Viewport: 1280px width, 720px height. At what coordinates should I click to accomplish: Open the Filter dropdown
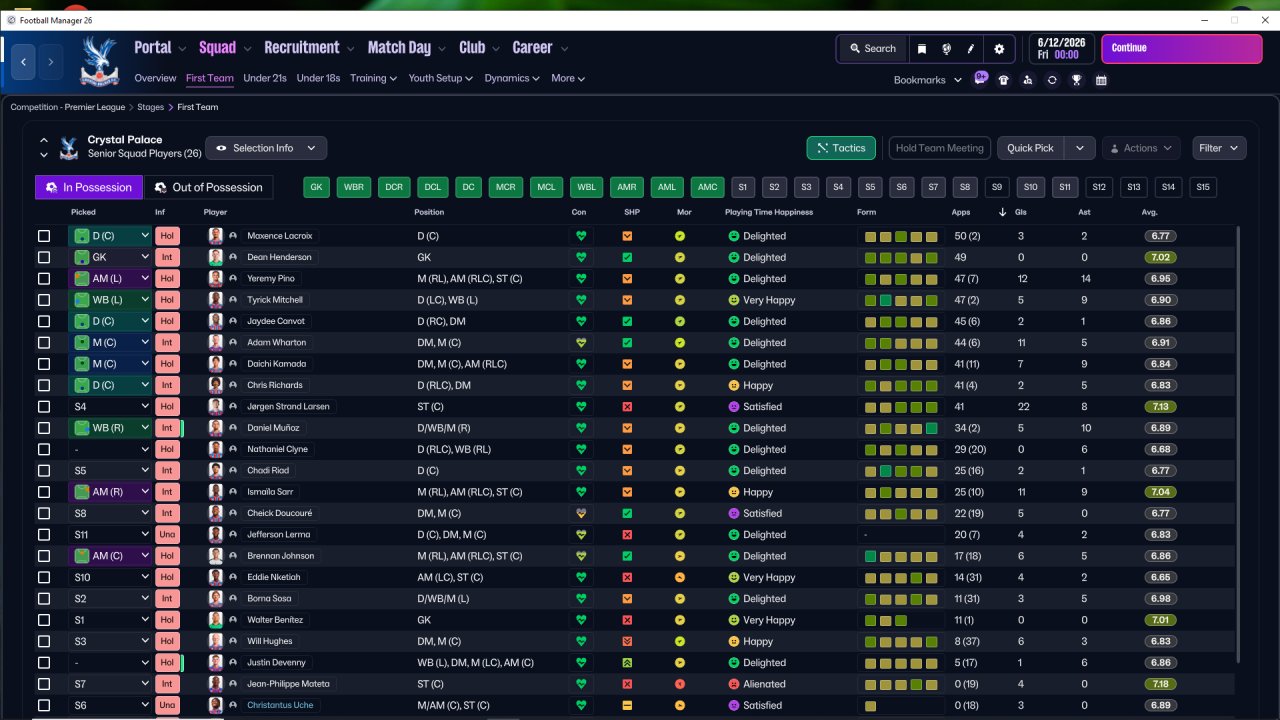point(1219,148)
